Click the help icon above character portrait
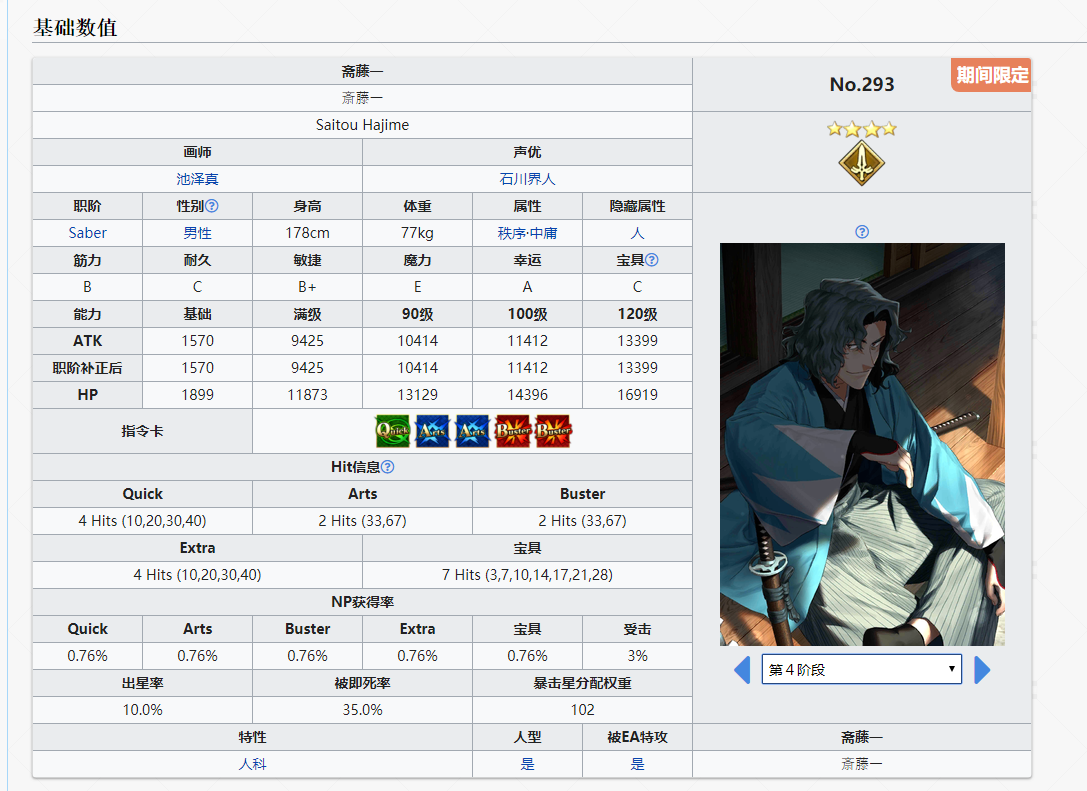This screenshot has height=791, width=1087. point(862,232)
